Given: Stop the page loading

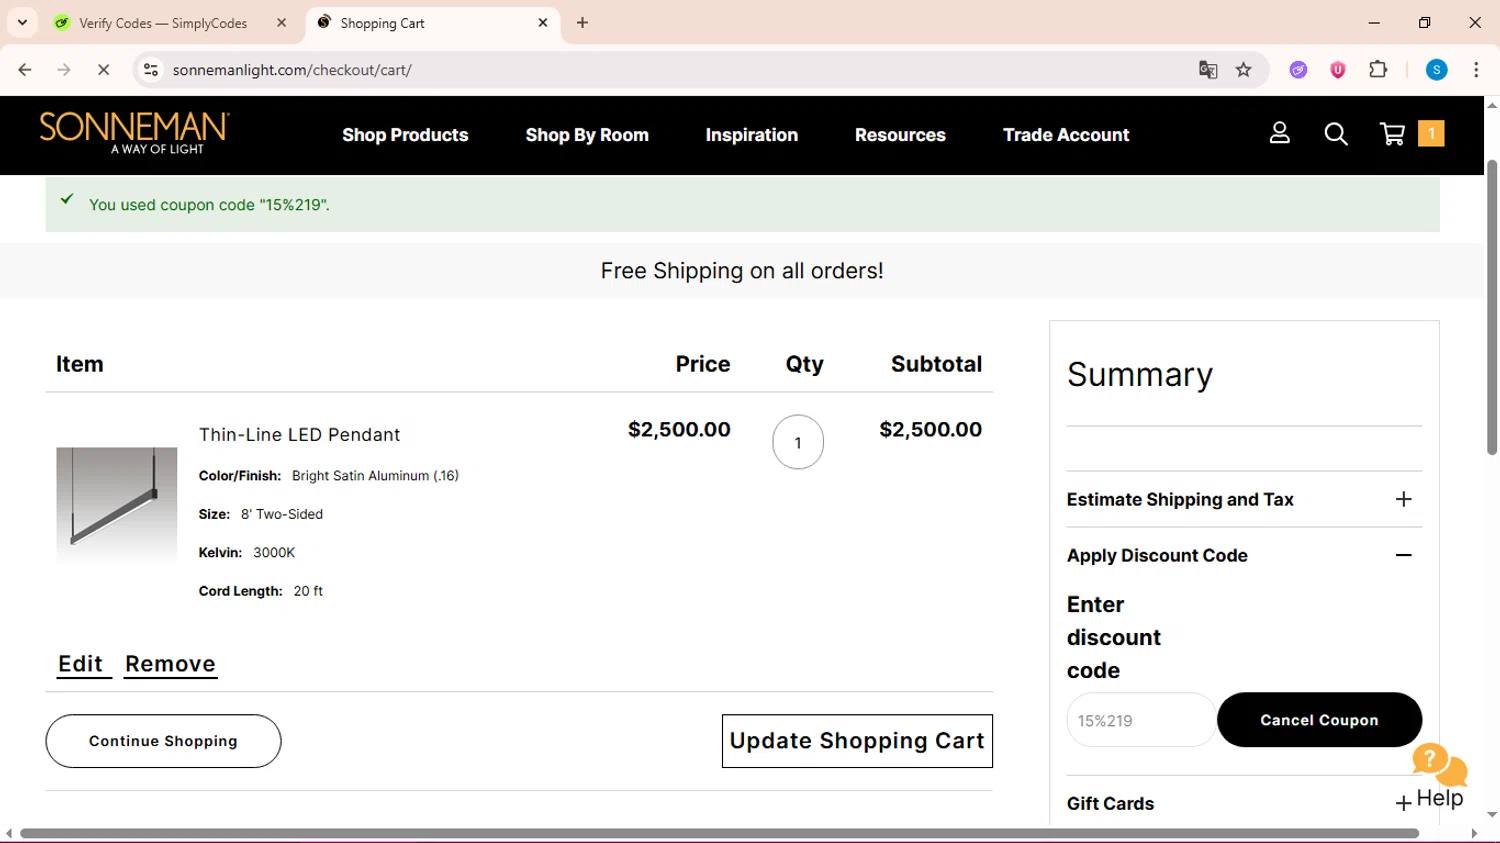Looking at the screenshot, I should pos(103,70).
